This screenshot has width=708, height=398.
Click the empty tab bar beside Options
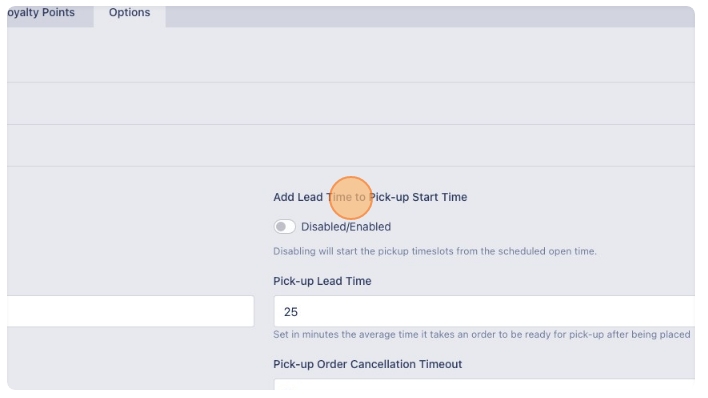click(x=430, y=16)
